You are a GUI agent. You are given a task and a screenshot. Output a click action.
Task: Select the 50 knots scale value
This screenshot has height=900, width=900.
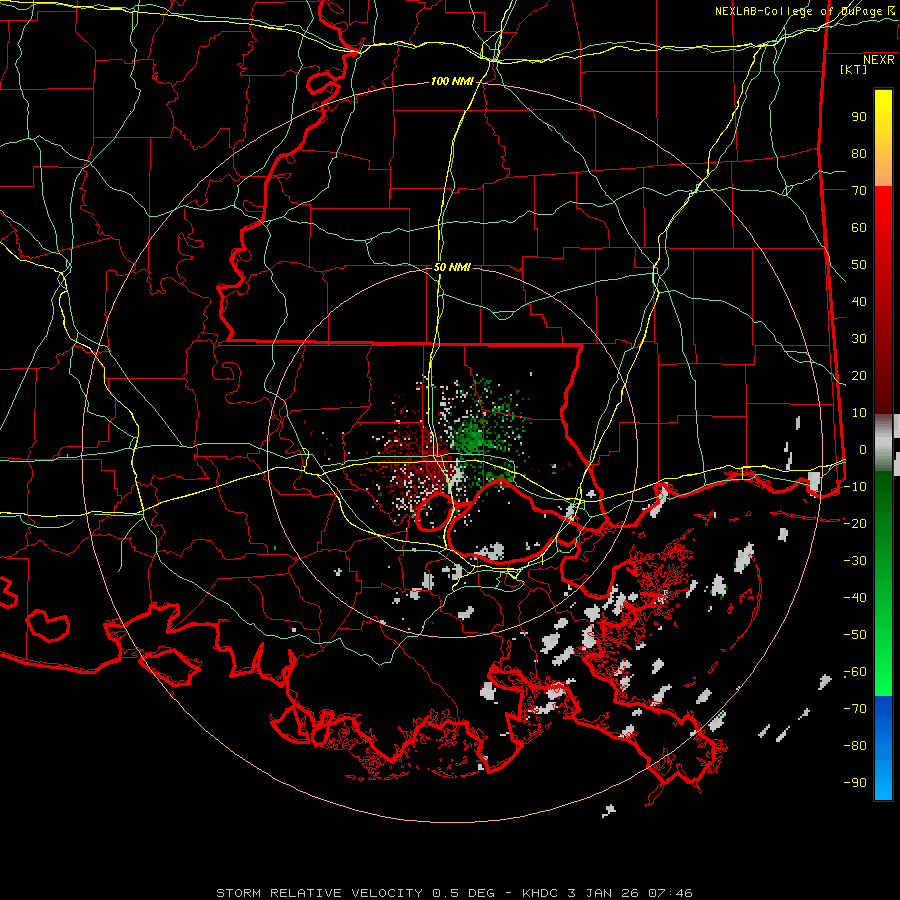tap(859, 265)
